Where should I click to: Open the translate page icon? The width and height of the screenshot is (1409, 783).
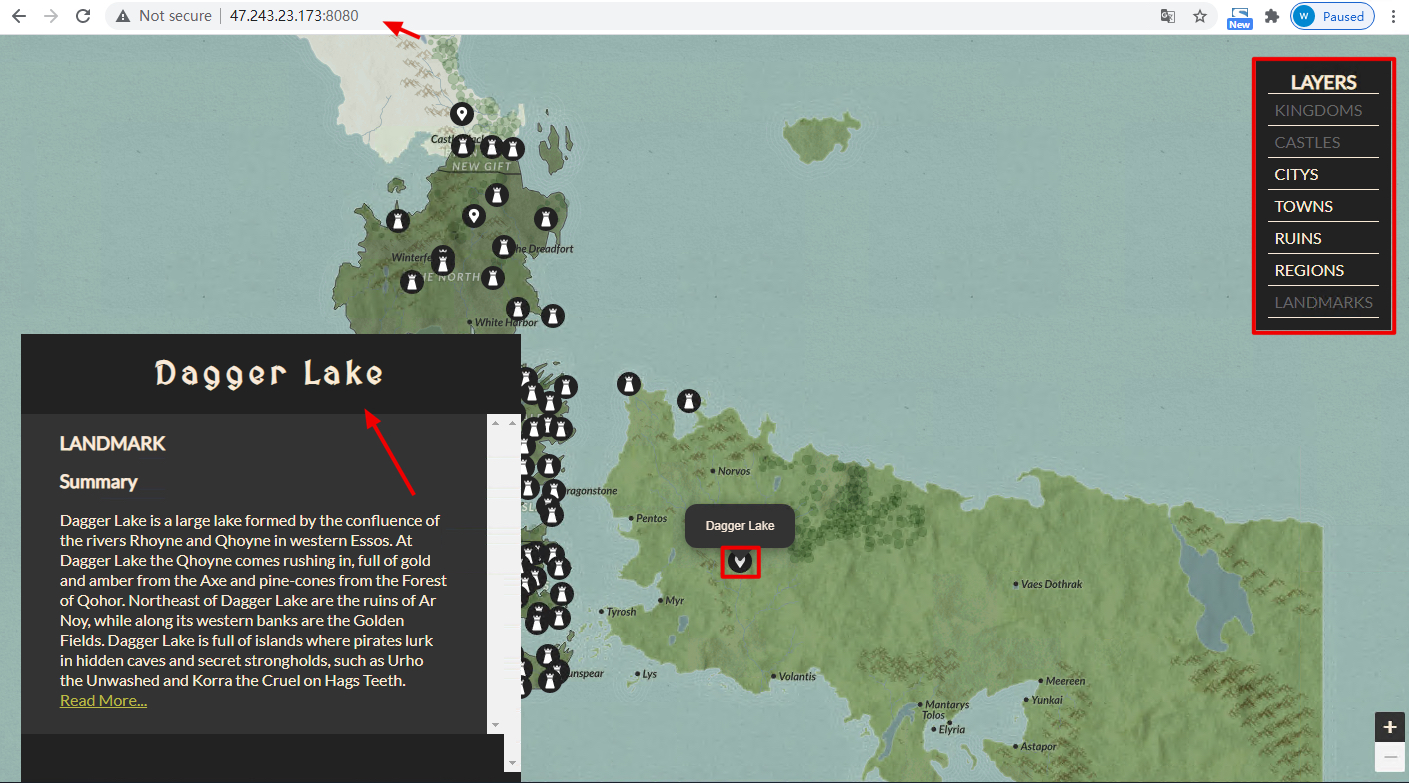1168,16
